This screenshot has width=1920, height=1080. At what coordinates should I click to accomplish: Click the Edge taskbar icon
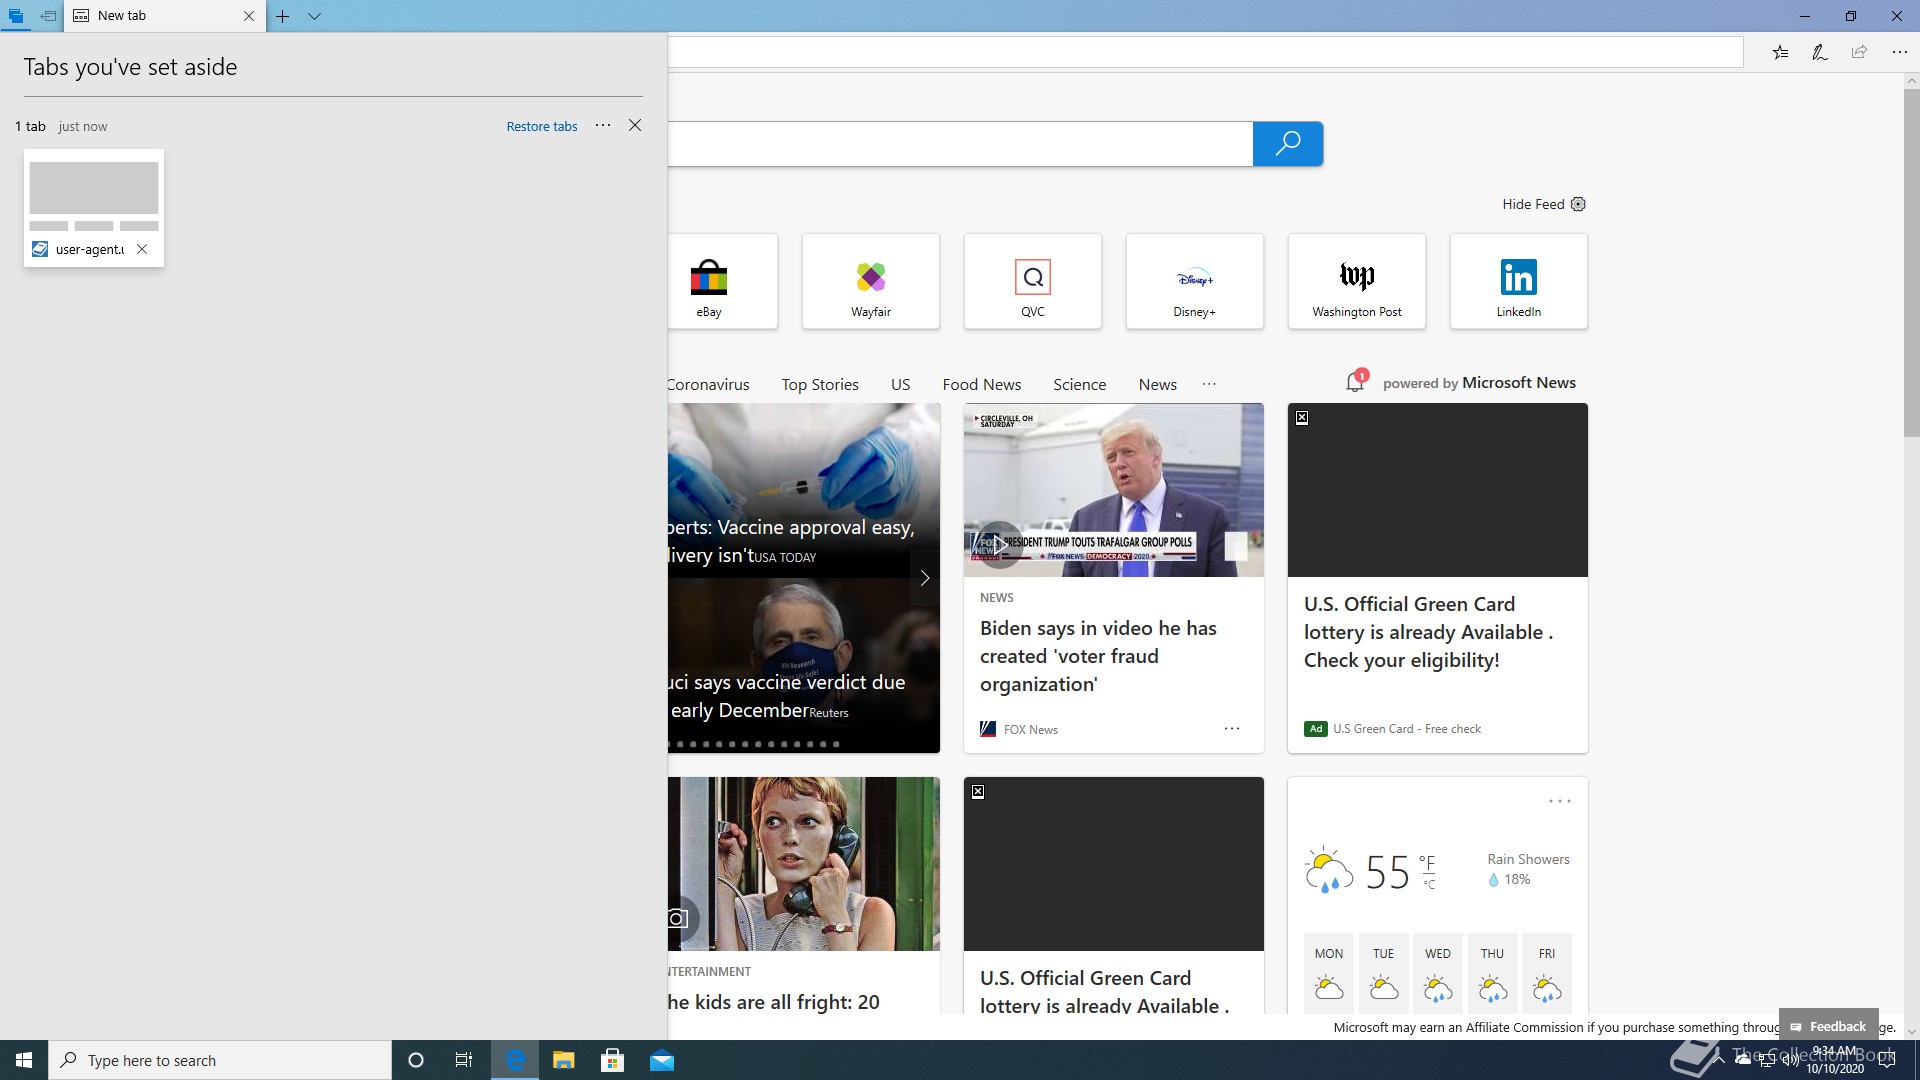515,1060
